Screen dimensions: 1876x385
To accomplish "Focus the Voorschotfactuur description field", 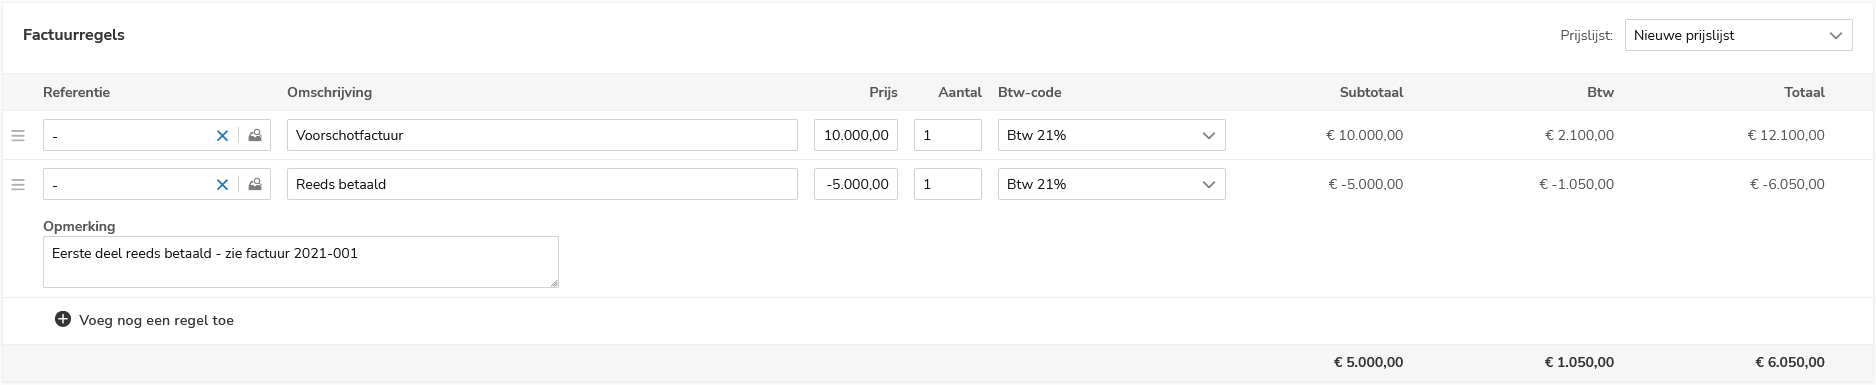I will point(542,135).
